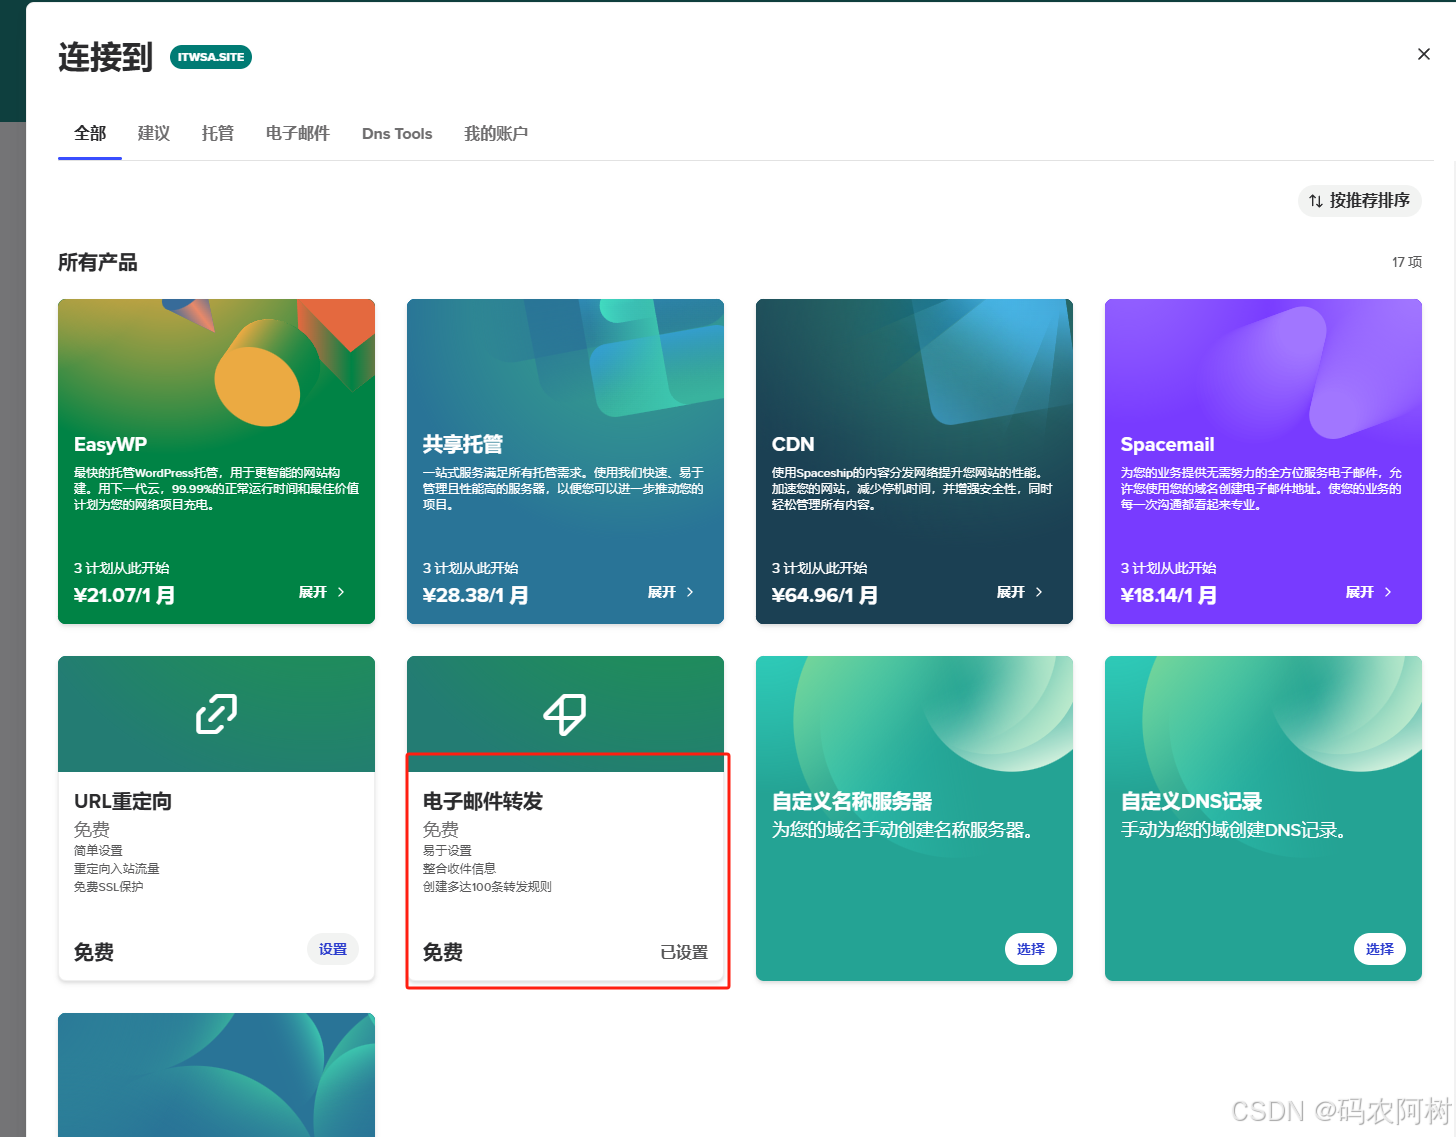Select the 全部 tab
This screenshot has width=1456, height=1137.
pyautogui.click(x=90, y=133)
